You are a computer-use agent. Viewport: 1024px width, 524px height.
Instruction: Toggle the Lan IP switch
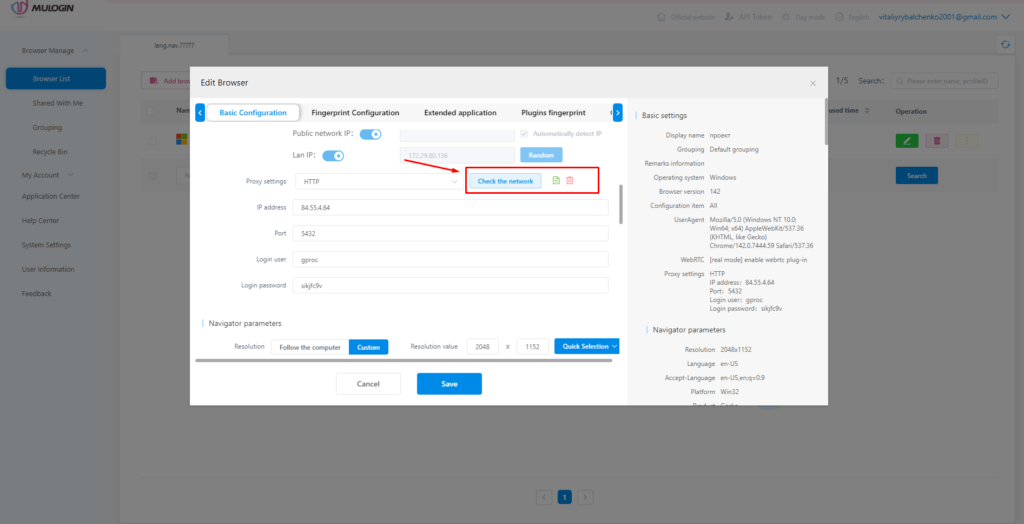[333, 155]
